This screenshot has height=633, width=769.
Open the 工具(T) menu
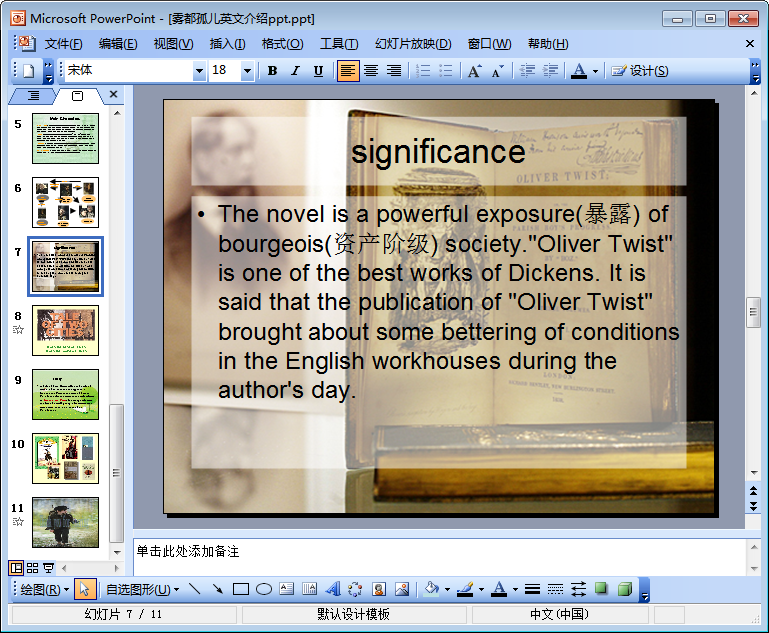[x=339, y=44]
